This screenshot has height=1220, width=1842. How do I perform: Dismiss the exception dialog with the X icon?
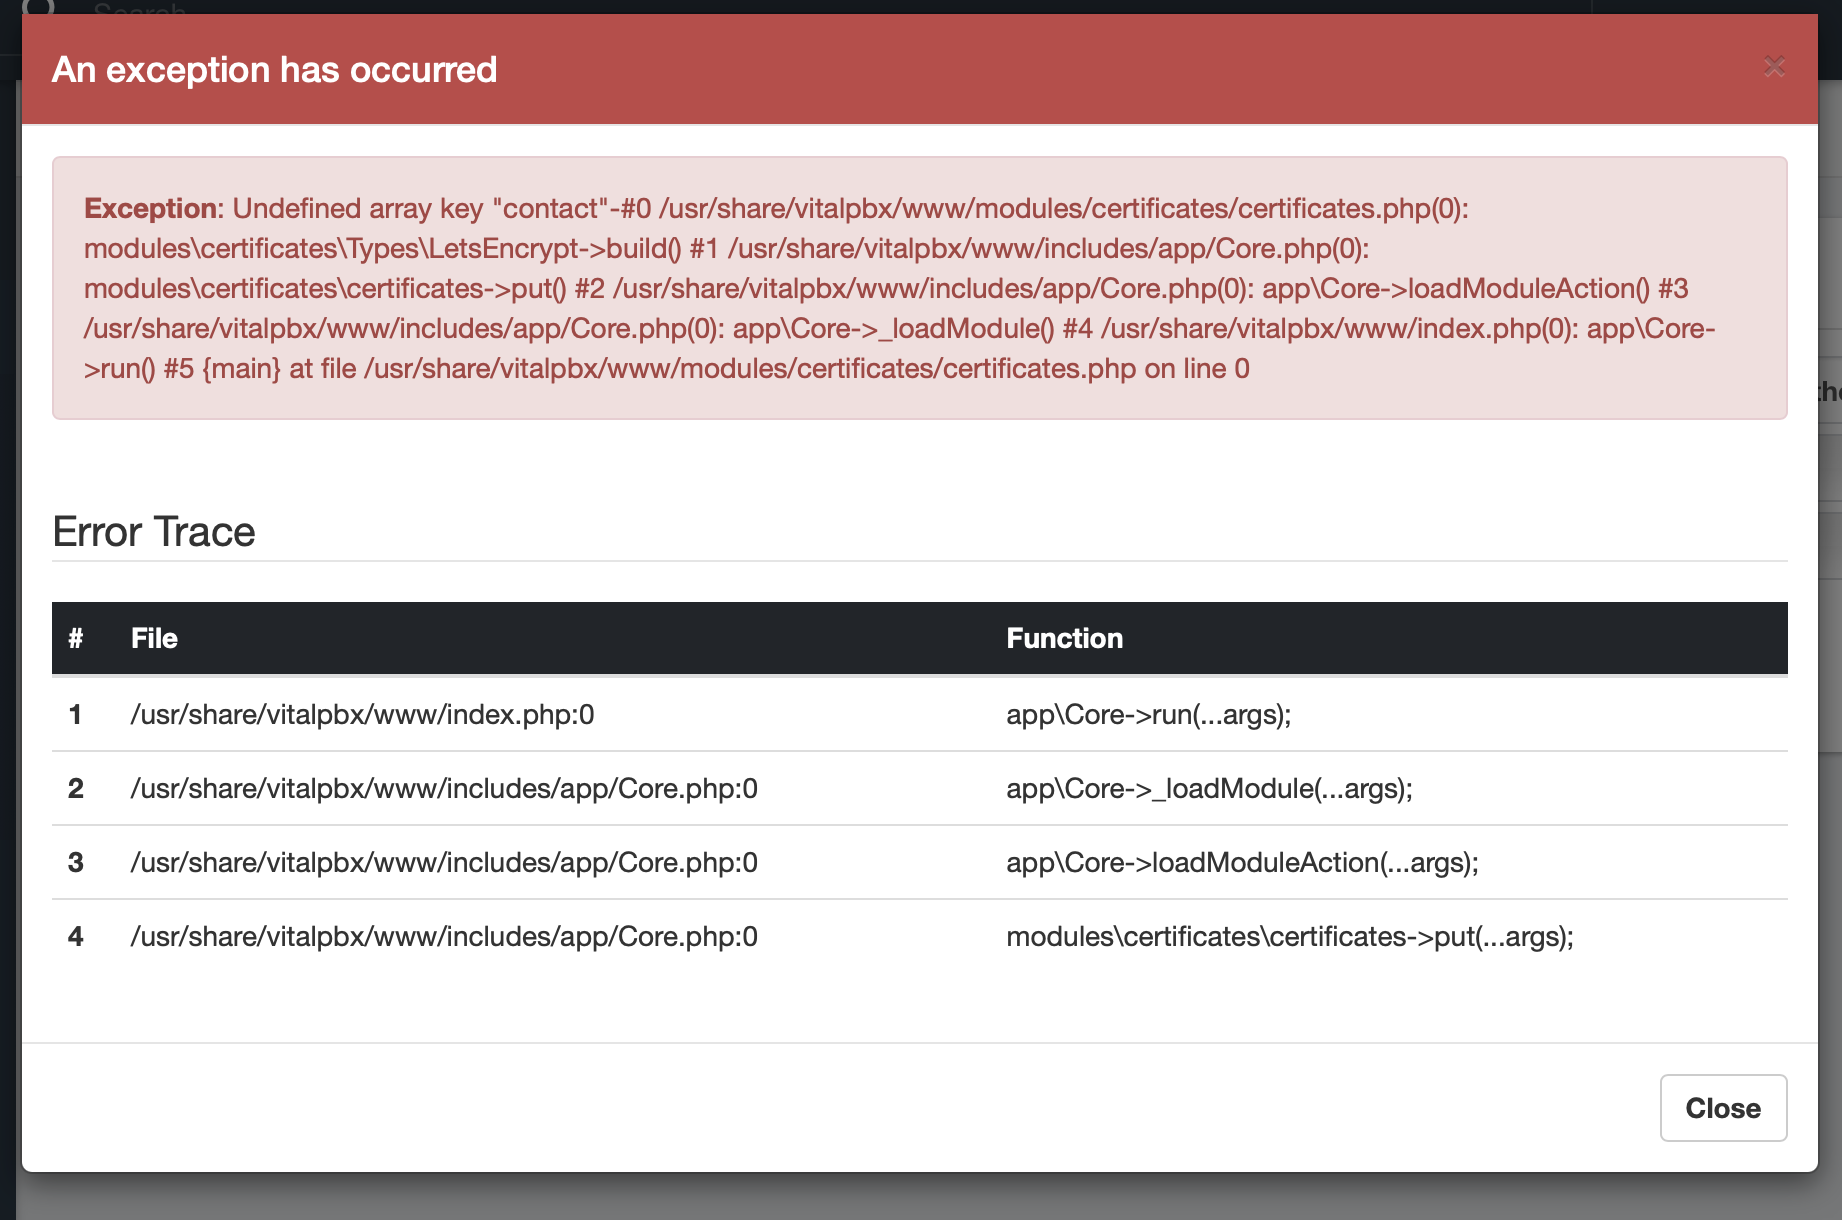1775,67
